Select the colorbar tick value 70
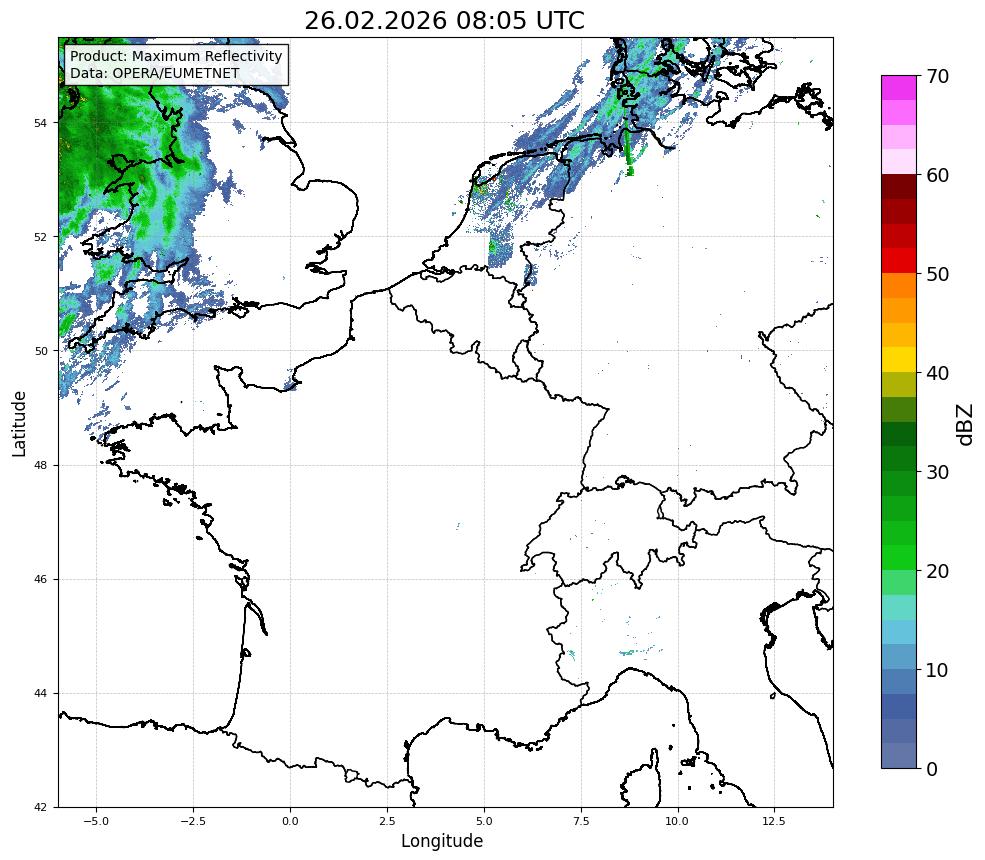The width and height of the screenshot is (985, 860). coord(937,76)
